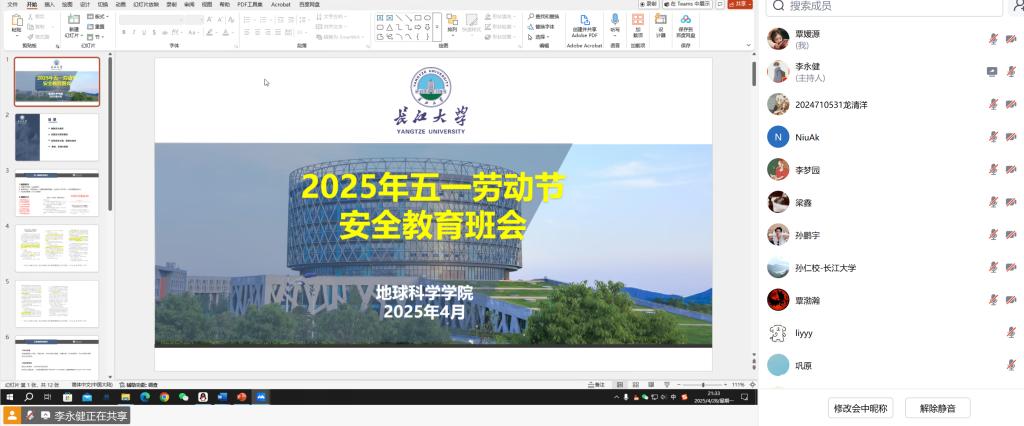Click the muted microphone icon beside 李梦园

tap(993, 170)
